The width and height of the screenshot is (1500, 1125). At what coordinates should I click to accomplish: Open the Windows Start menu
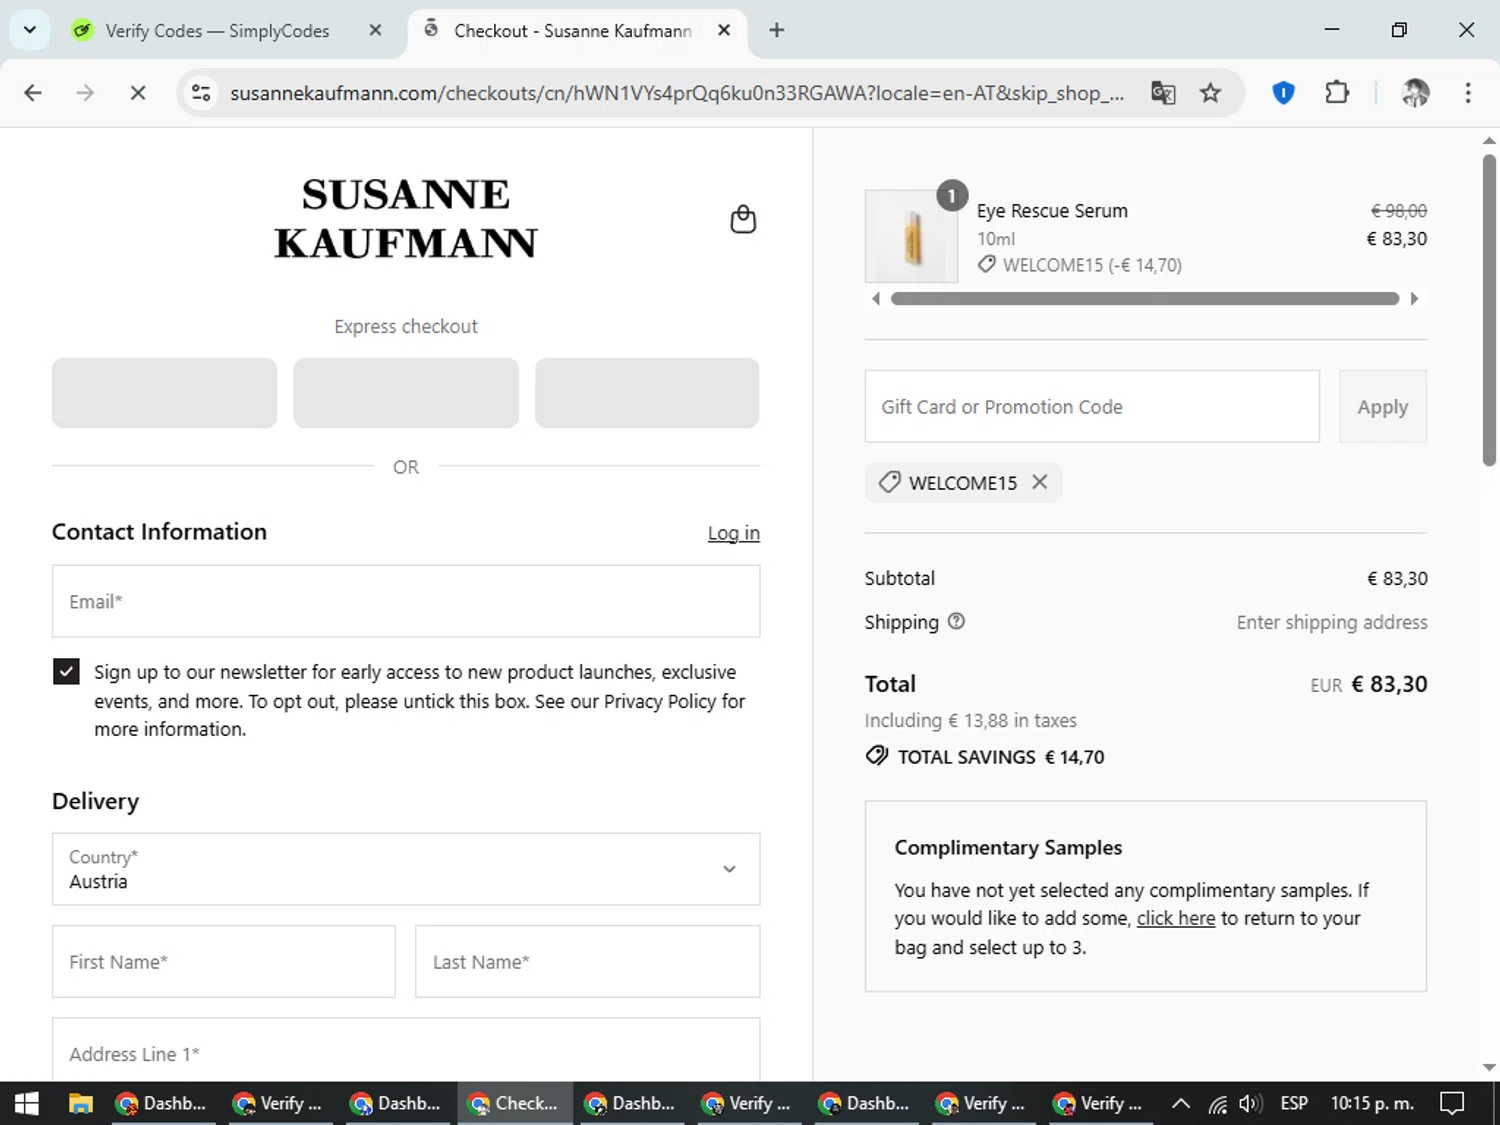pyautogui.click(x=27, y=1103)
